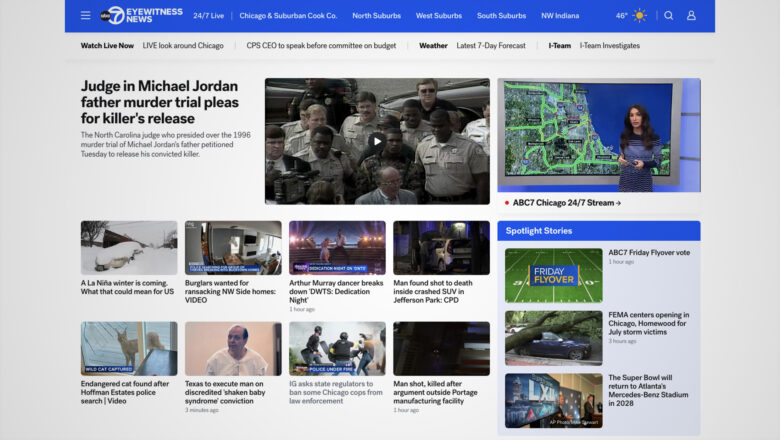This screenshot has width=780, height=440.
Task: Click the North Carolina judge summary text
Action: pos(166,144)
